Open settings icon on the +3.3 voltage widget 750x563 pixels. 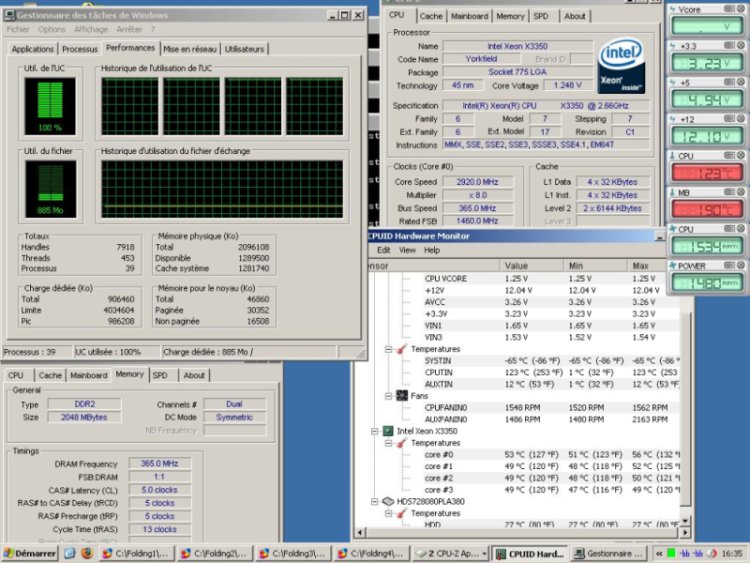coord(729,45)
